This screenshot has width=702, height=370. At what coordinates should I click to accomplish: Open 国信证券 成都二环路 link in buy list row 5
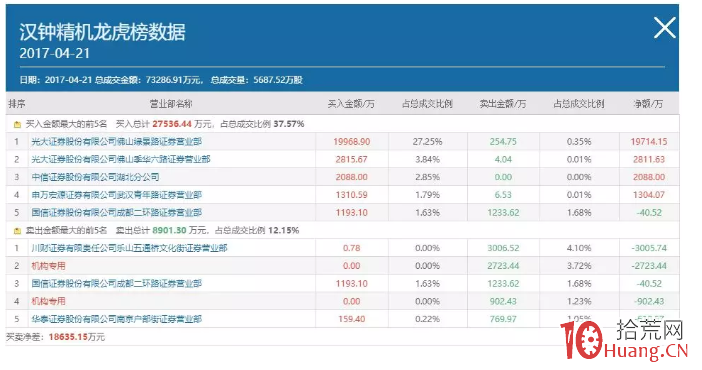point(116,212)
